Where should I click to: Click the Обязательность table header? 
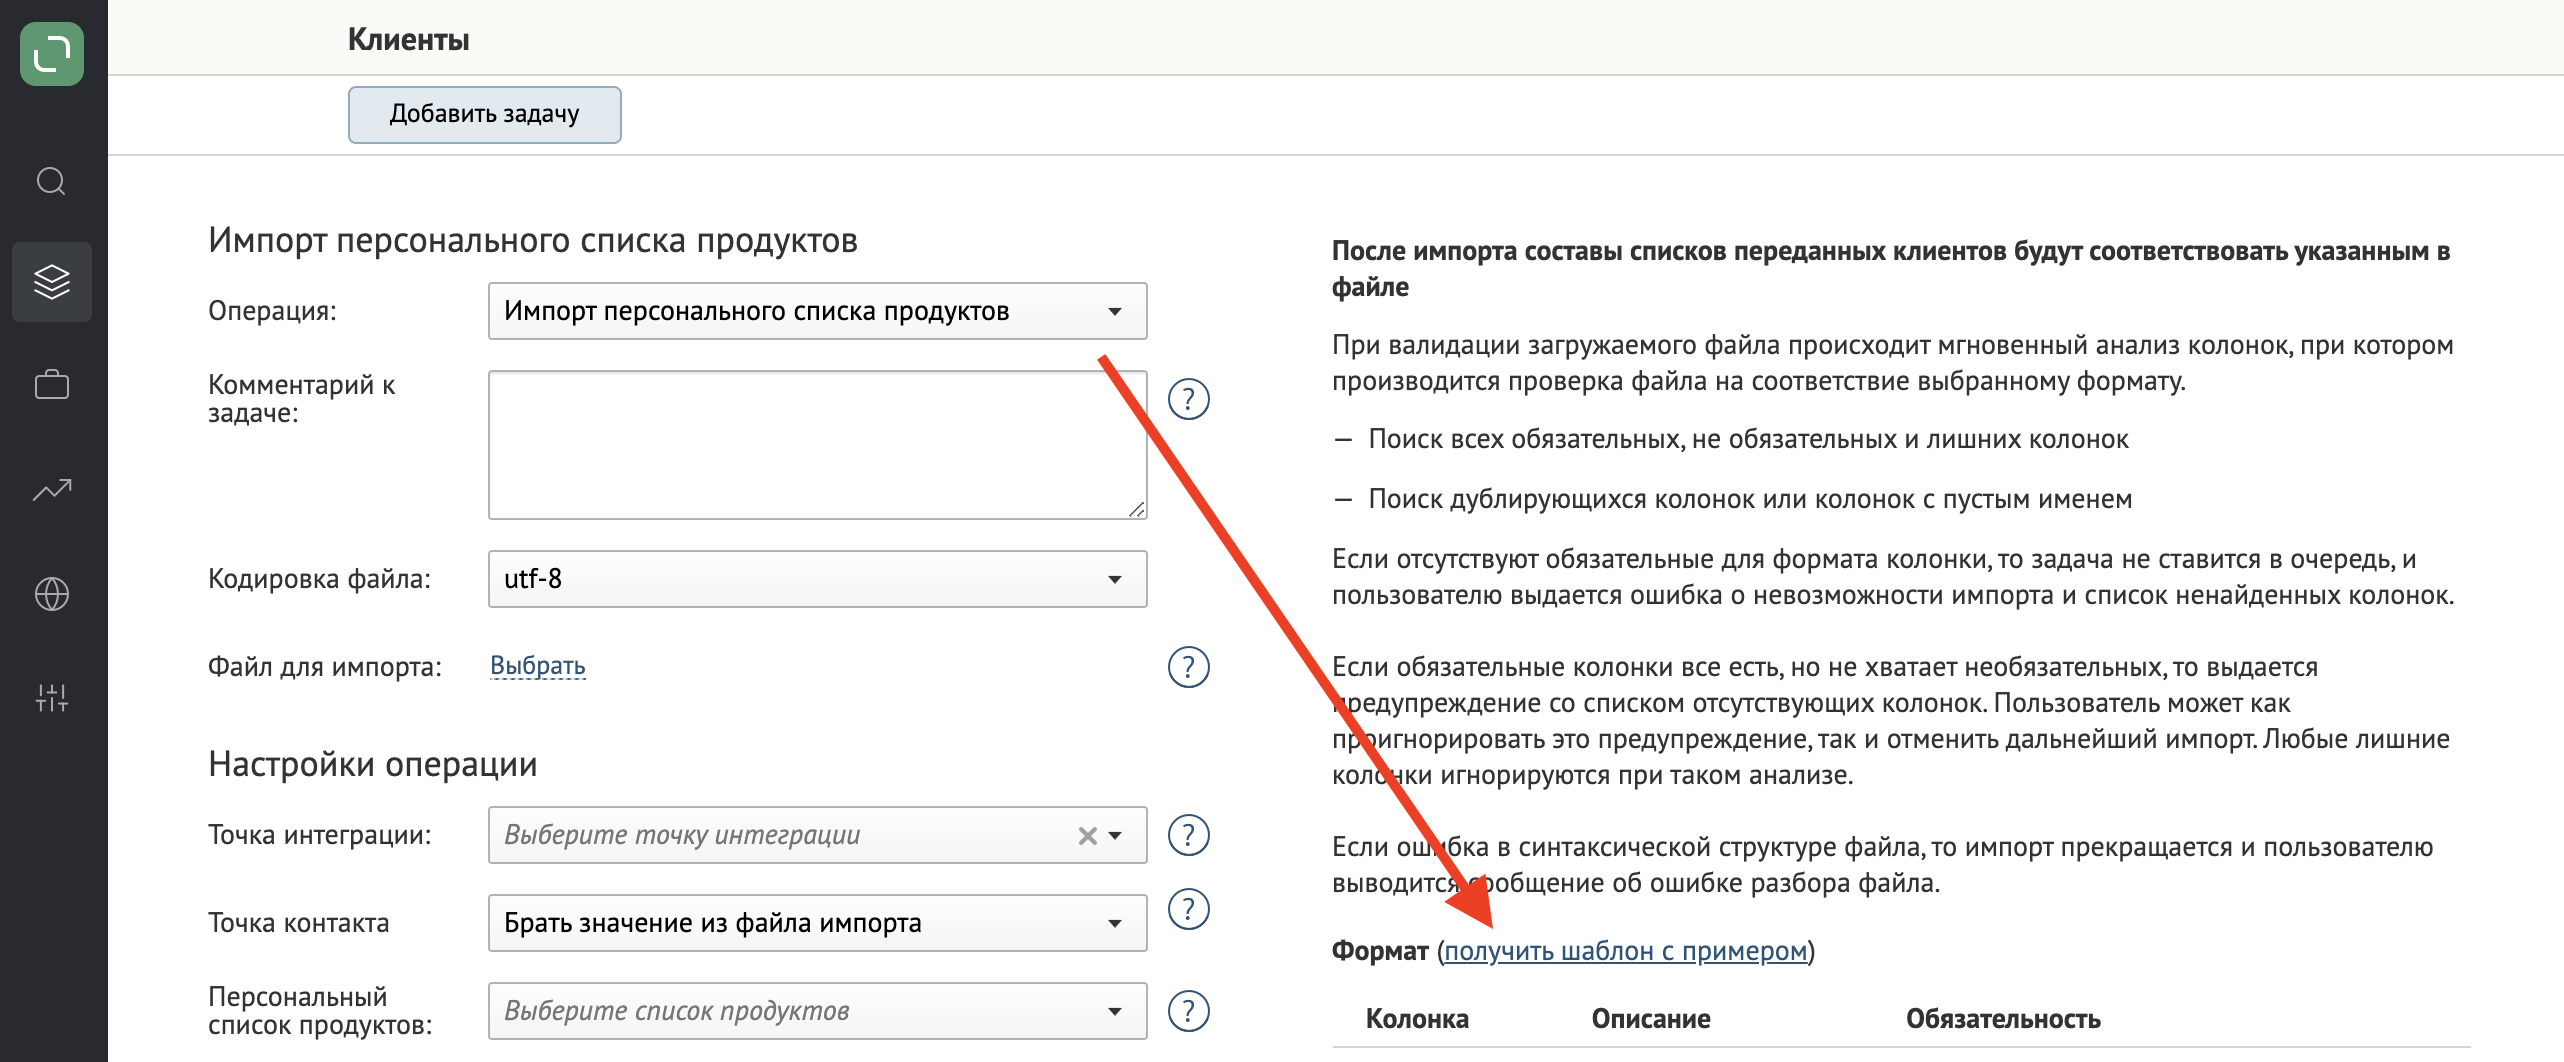pyautogui.click(x=2003, y=1019)
